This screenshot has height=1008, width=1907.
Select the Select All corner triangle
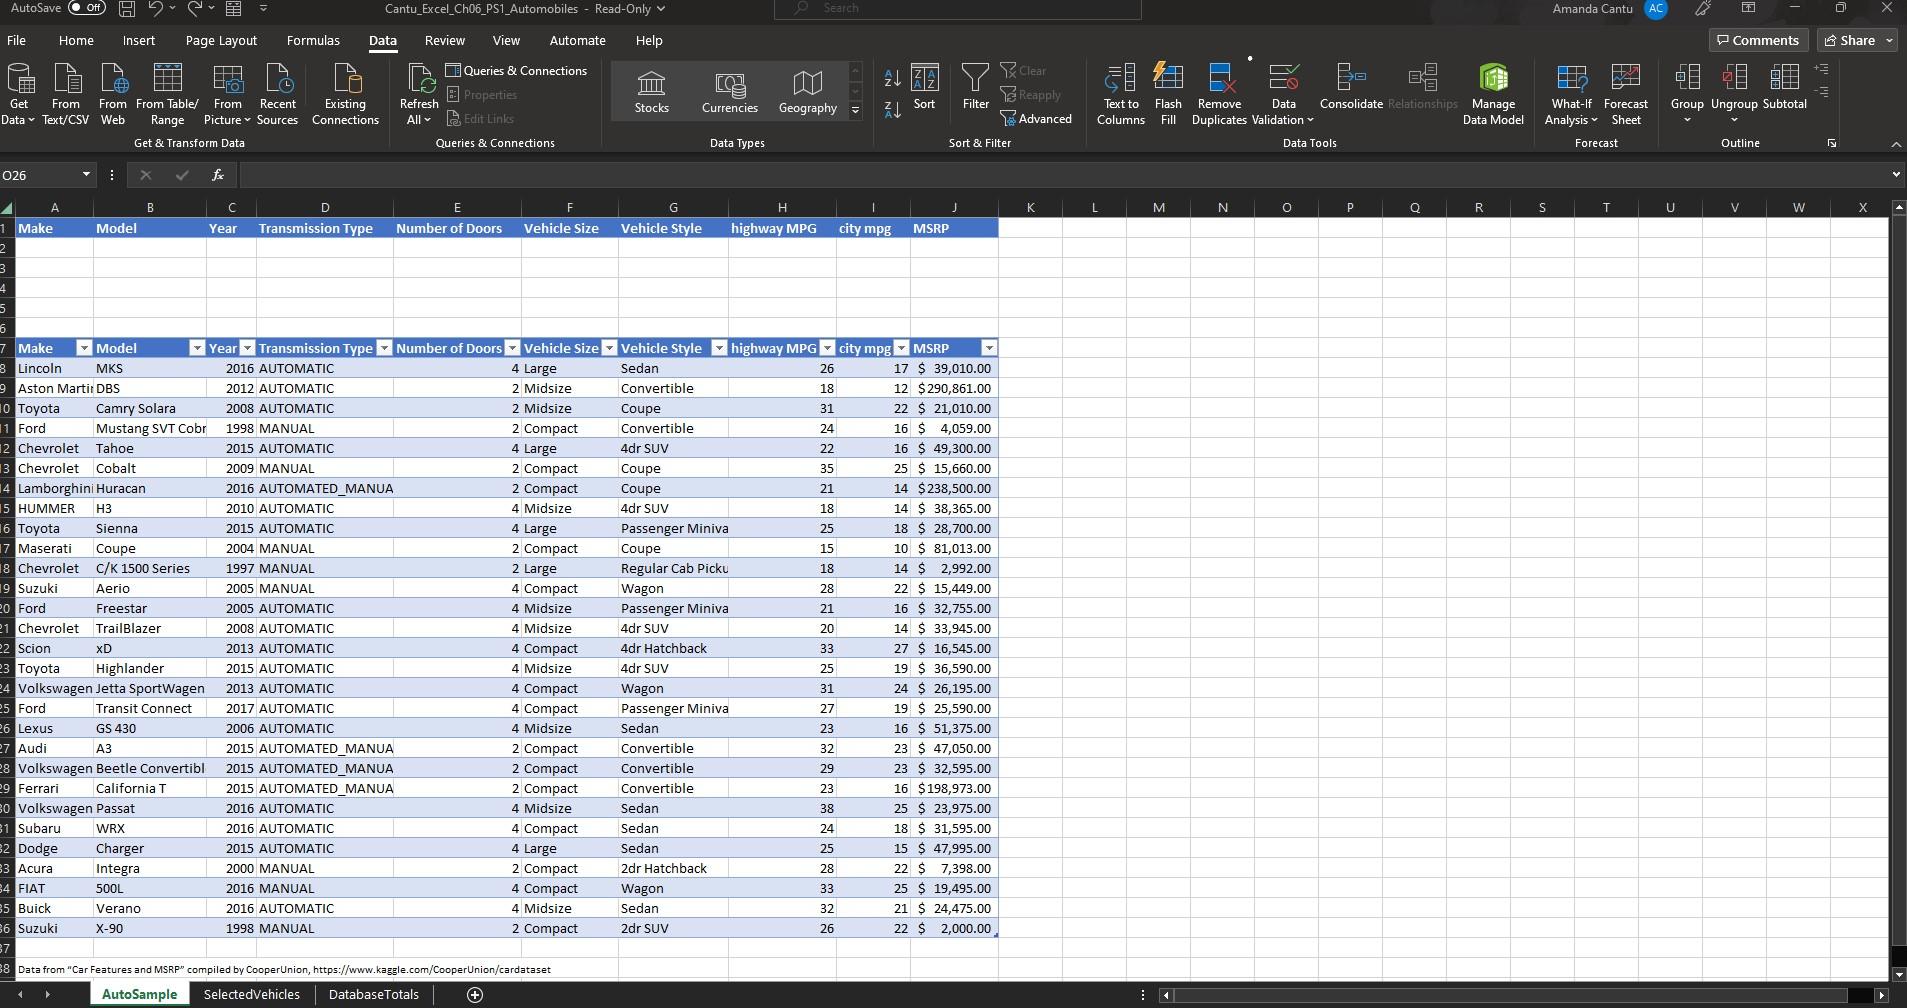pyautogui.click(x=7, y=208)
